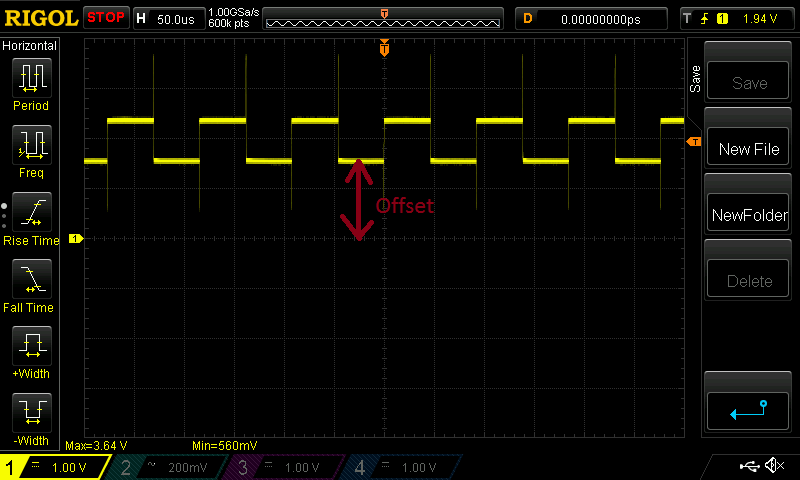Click the Save menu button
The width and height of the screenshot is (800, 480).
tap(748, 82)
